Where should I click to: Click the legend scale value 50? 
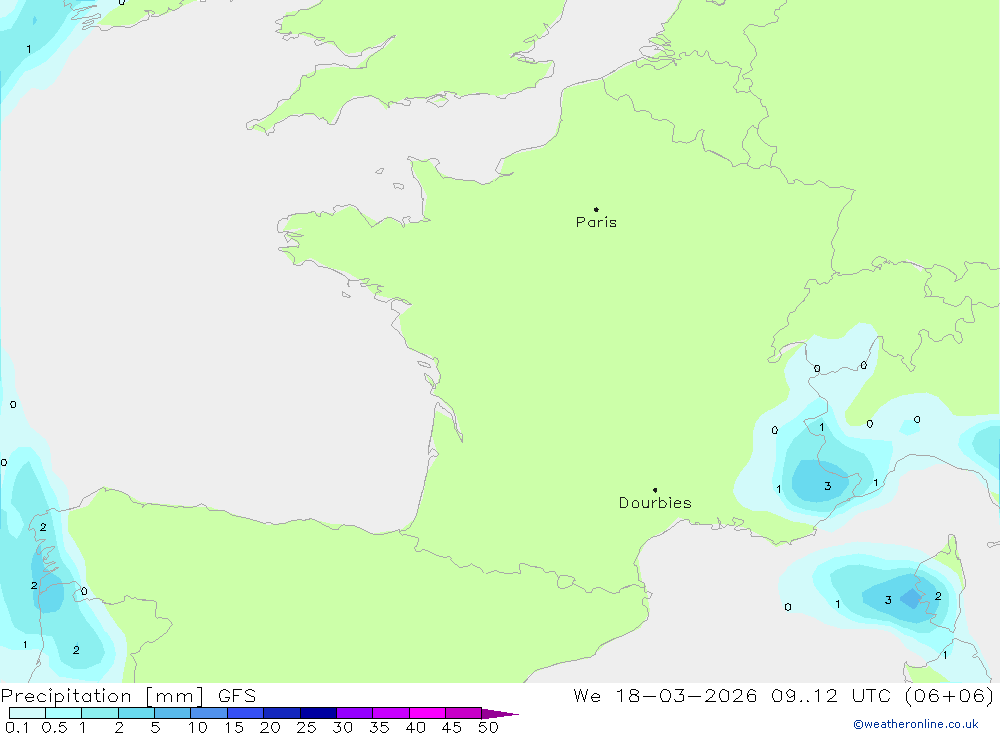tap(488, 727)
